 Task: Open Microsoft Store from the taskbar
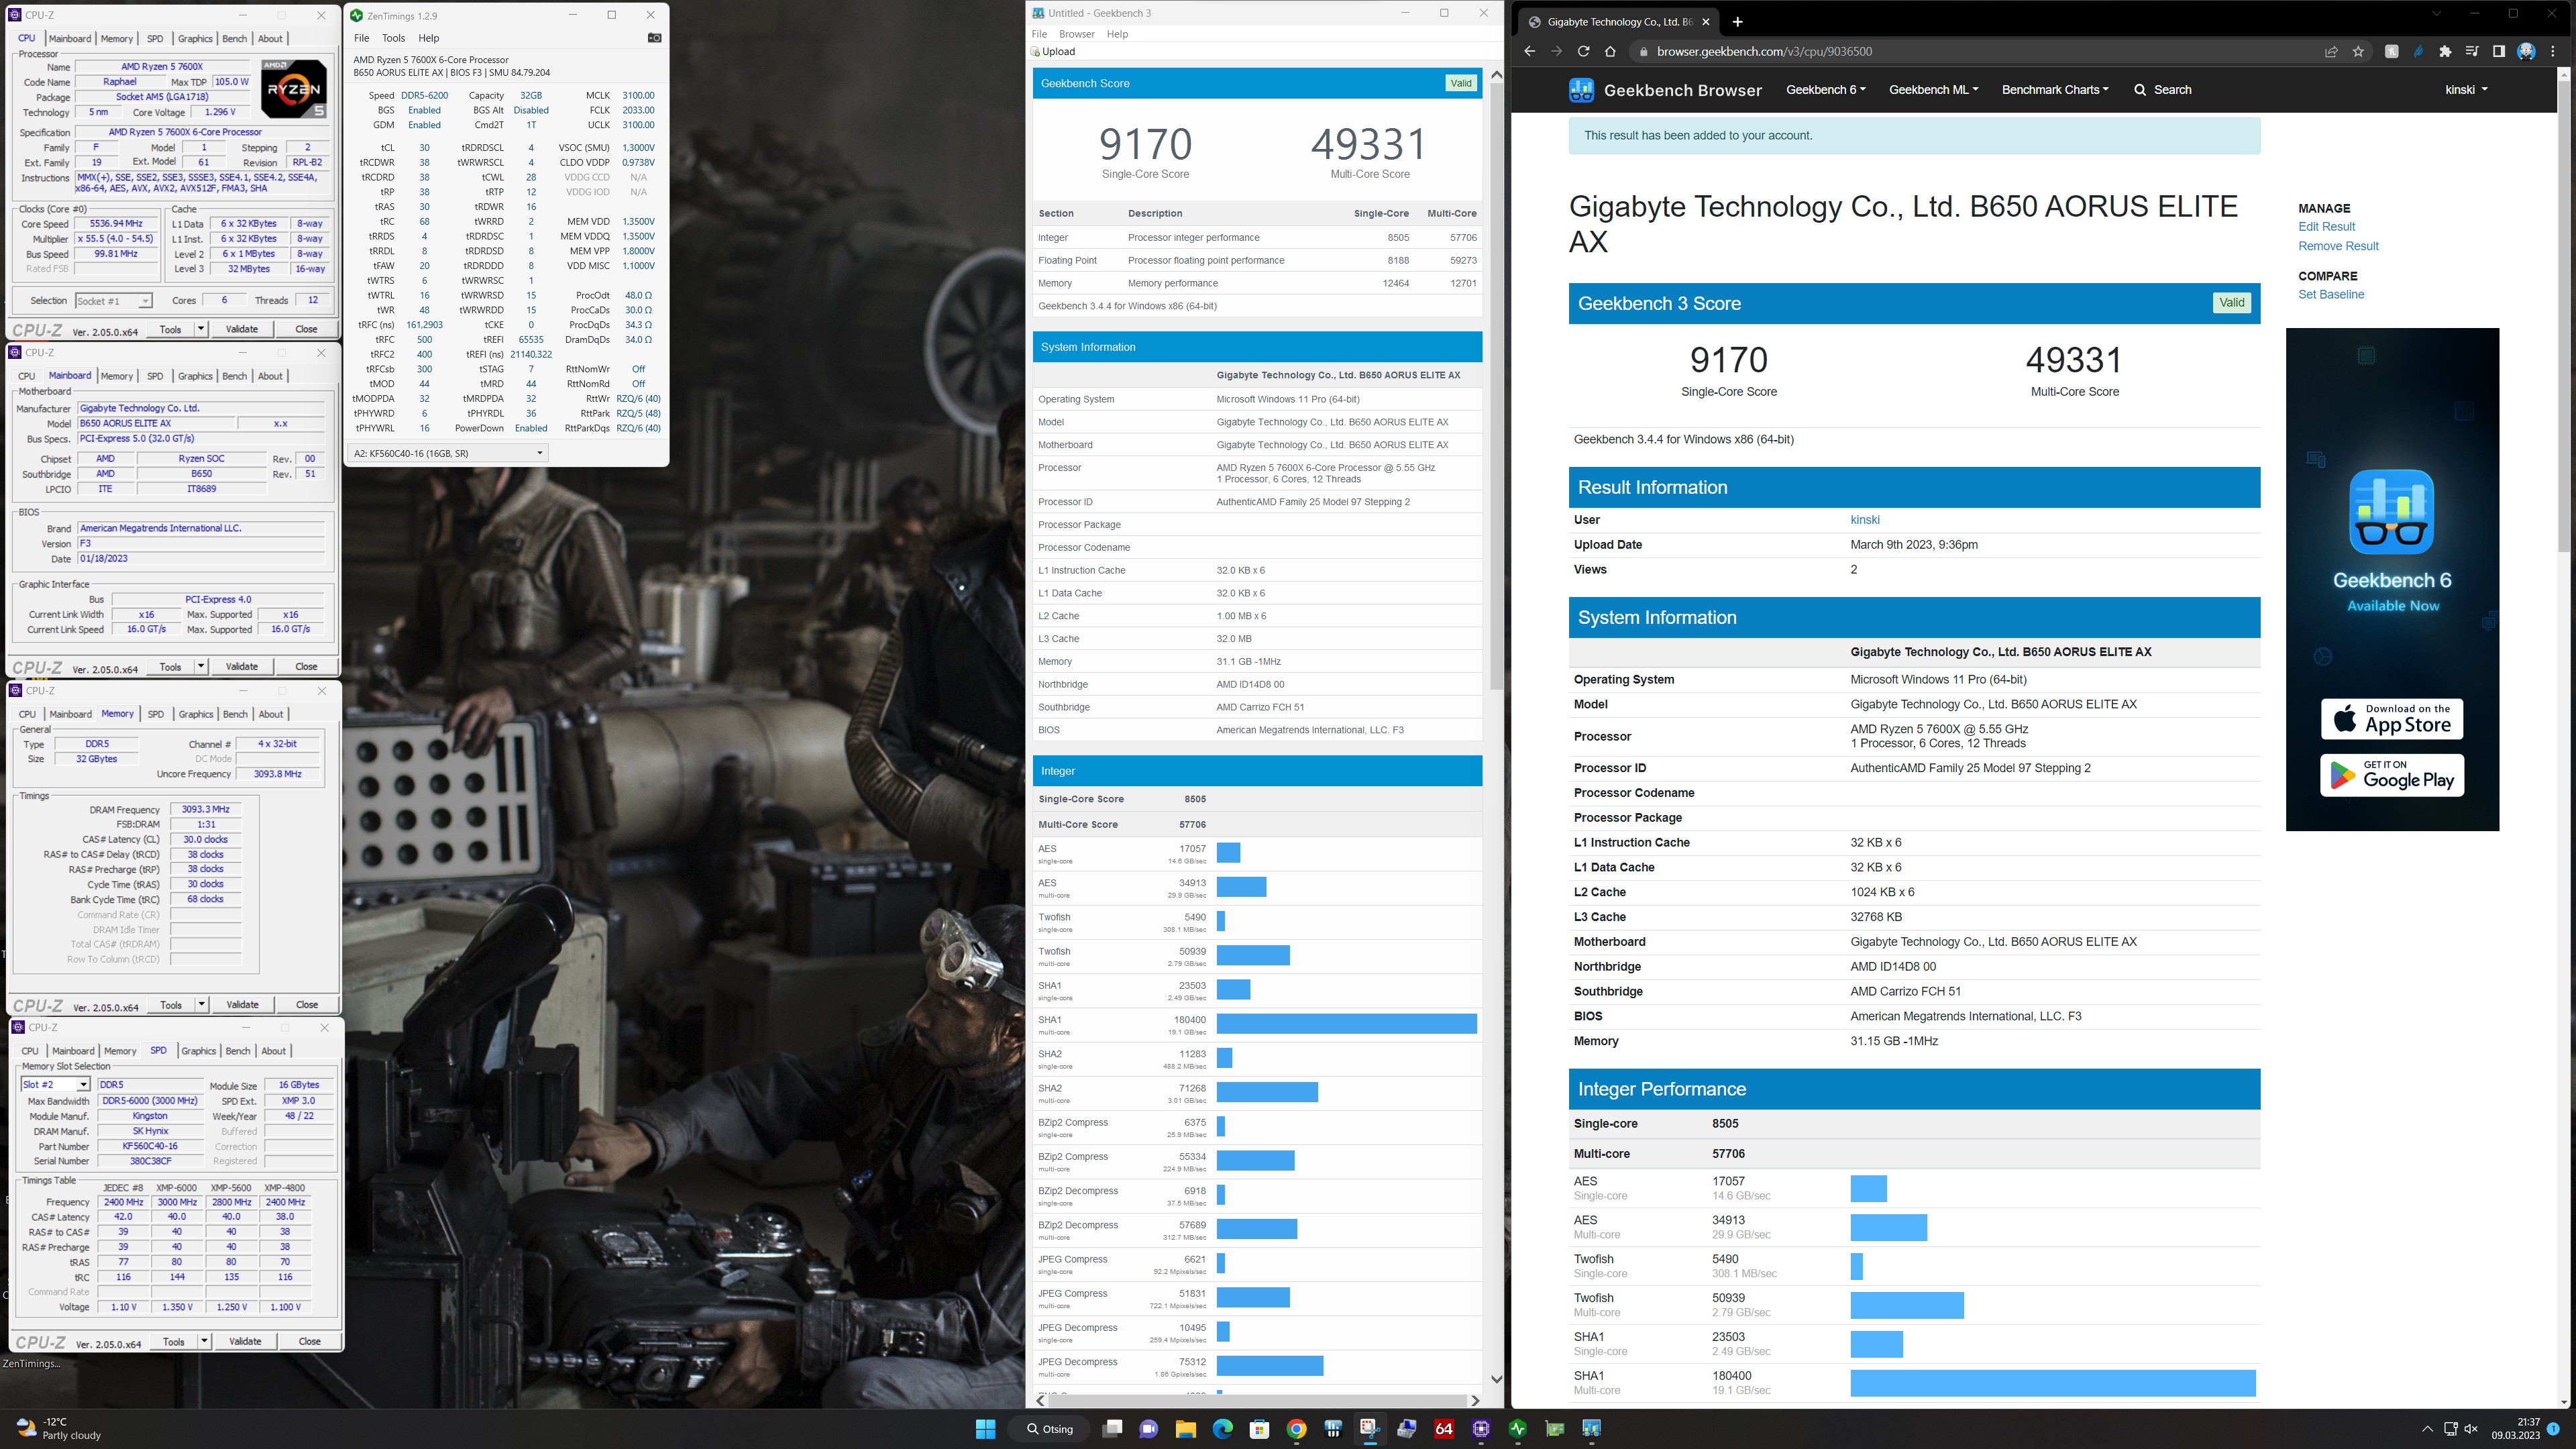click(x=1259, y=1429)
